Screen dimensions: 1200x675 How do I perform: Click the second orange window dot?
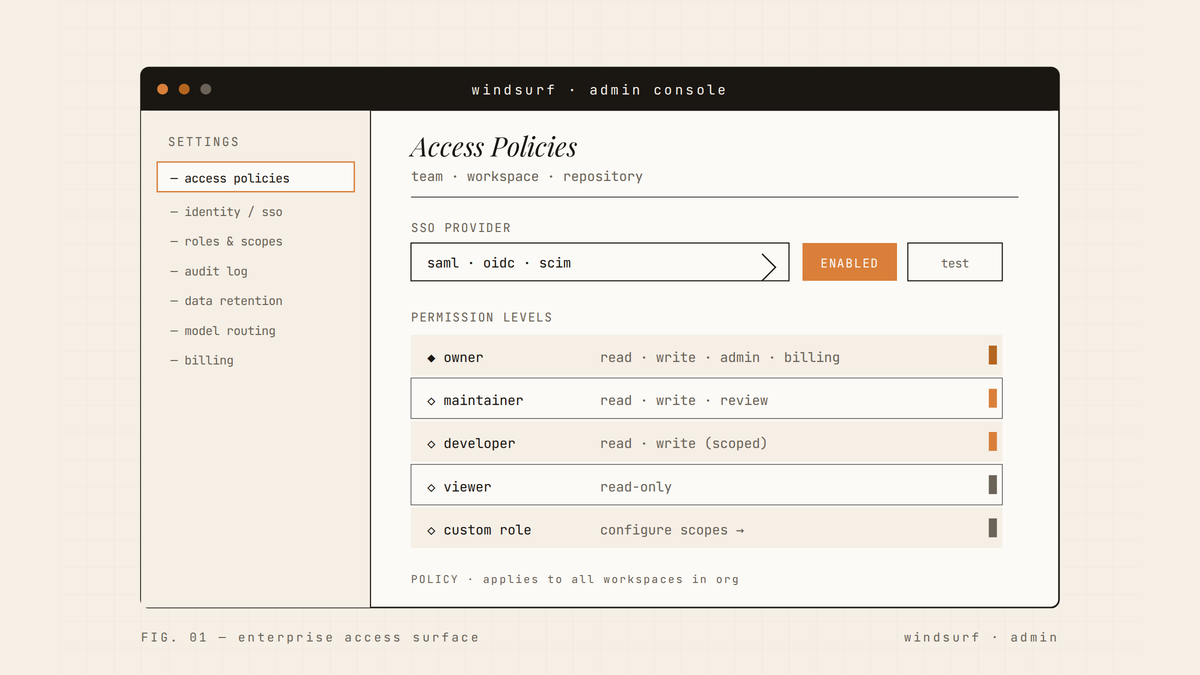(x=184, y=89)
